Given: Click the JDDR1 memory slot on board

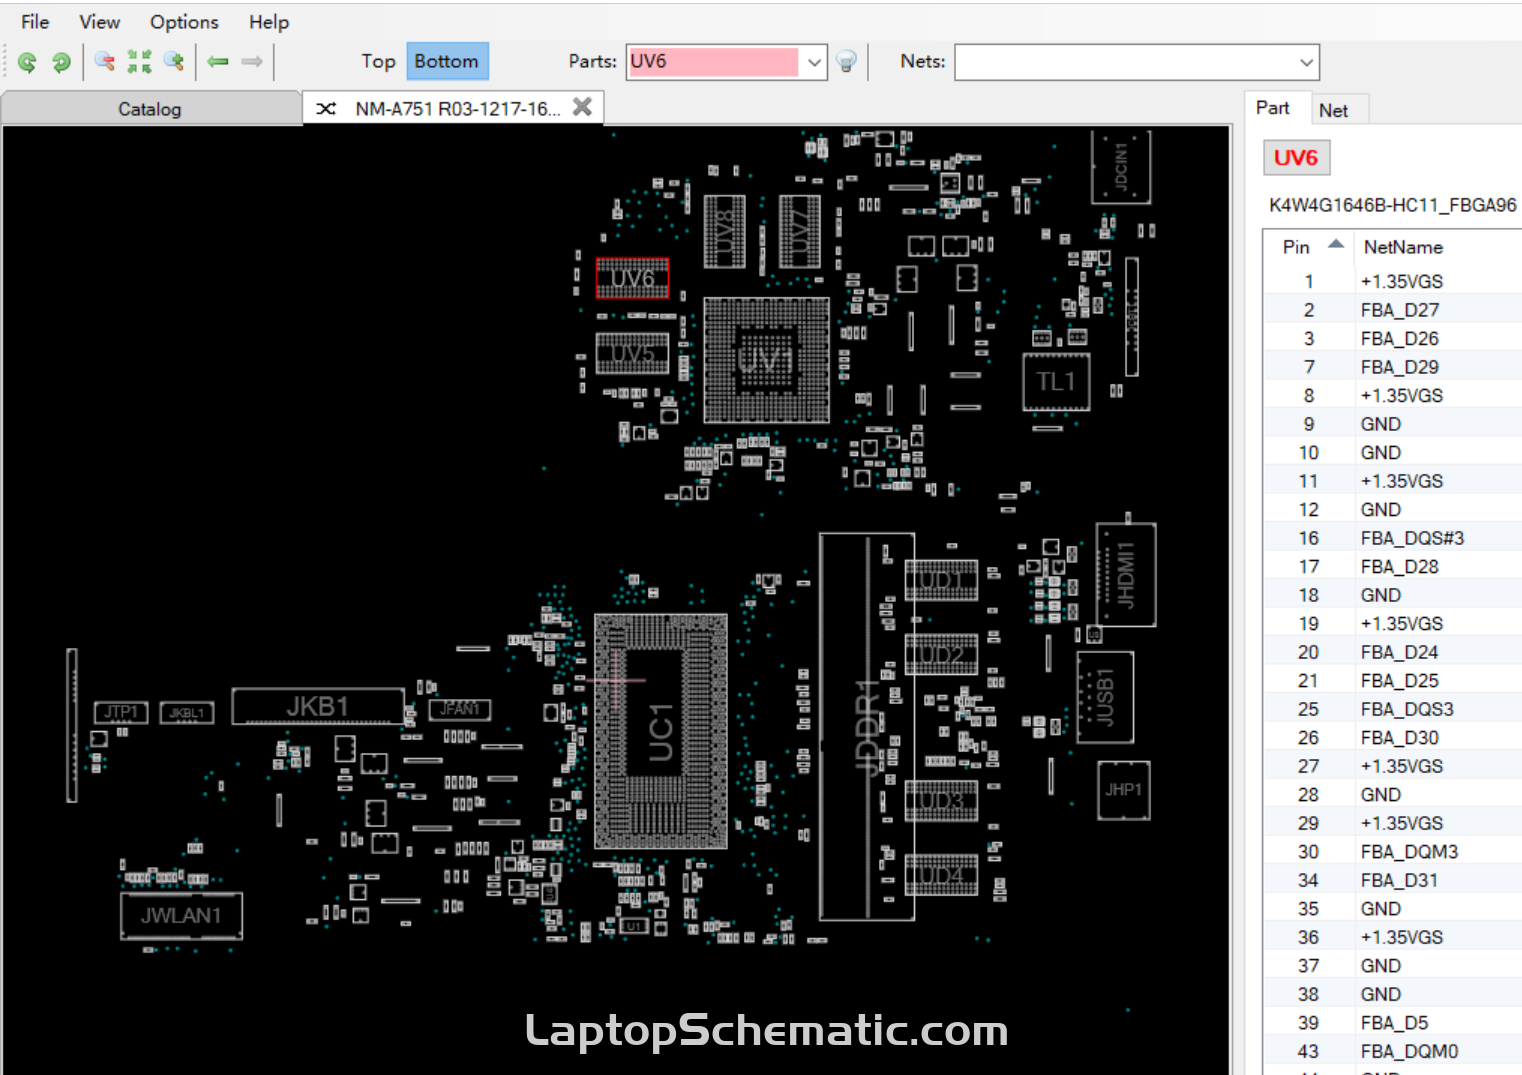Looking at the screenshot, I should point(867,726).
